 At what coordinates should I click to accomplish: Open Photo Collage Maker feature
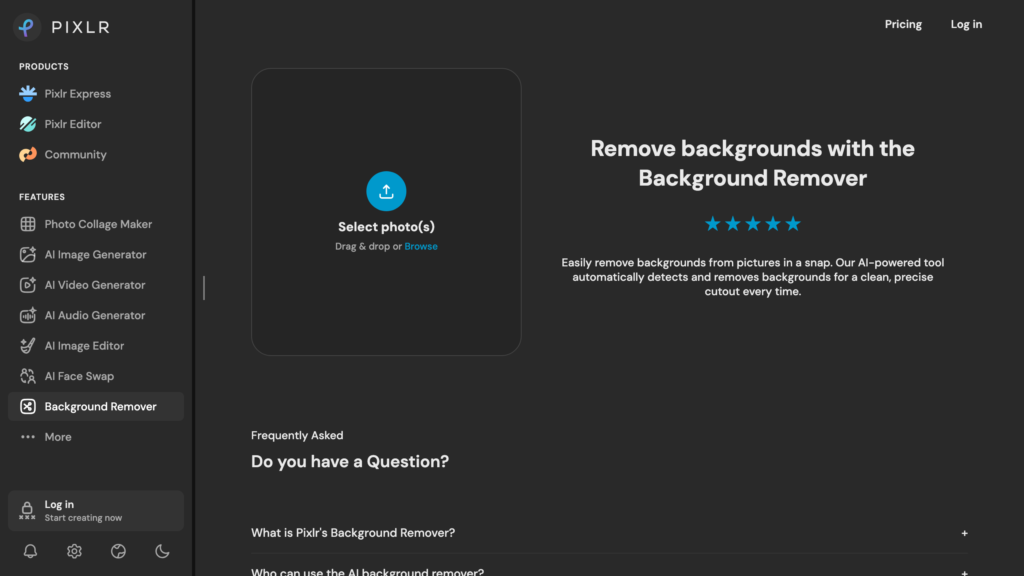98,224
